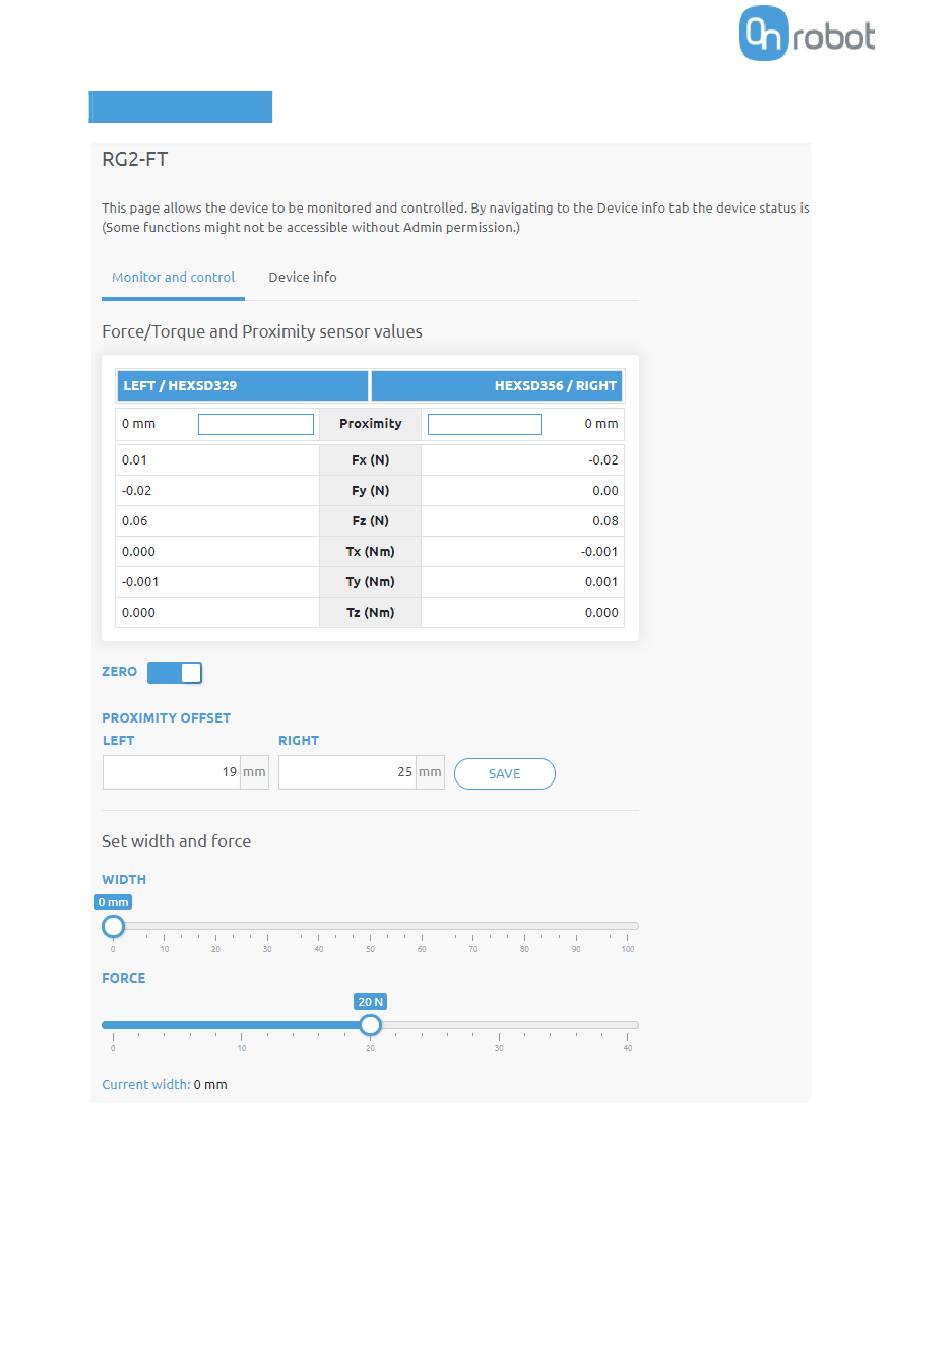
Task: Click the 20 N force slider tooltip
Action: pyautogui.click(x=370, y=1001)
